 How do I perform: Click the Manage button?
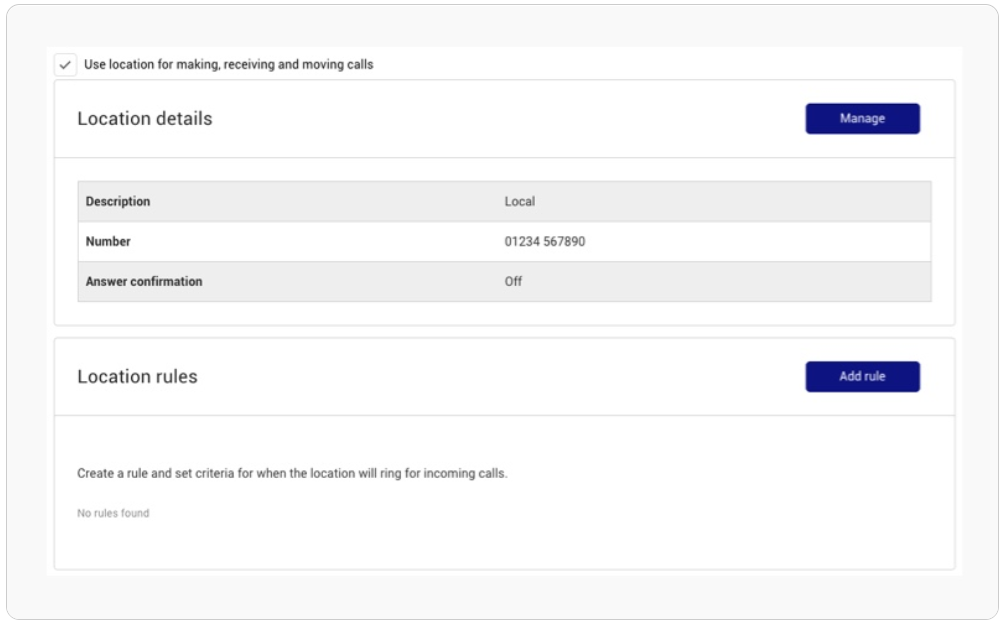862,119
